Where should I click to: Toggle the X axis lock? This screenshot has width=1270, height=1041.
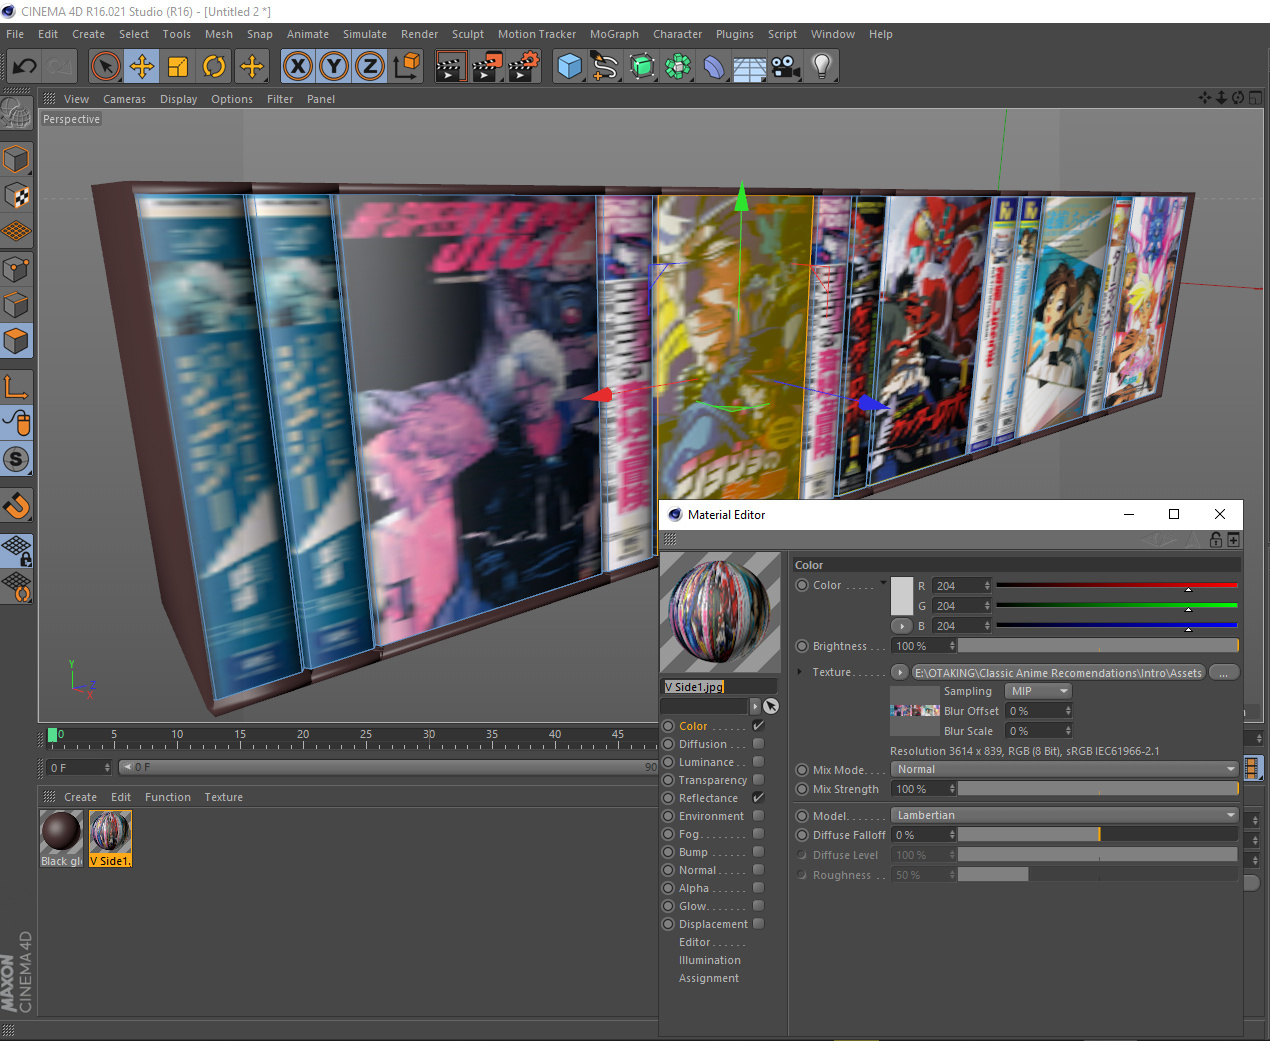[x=297, y=67]
